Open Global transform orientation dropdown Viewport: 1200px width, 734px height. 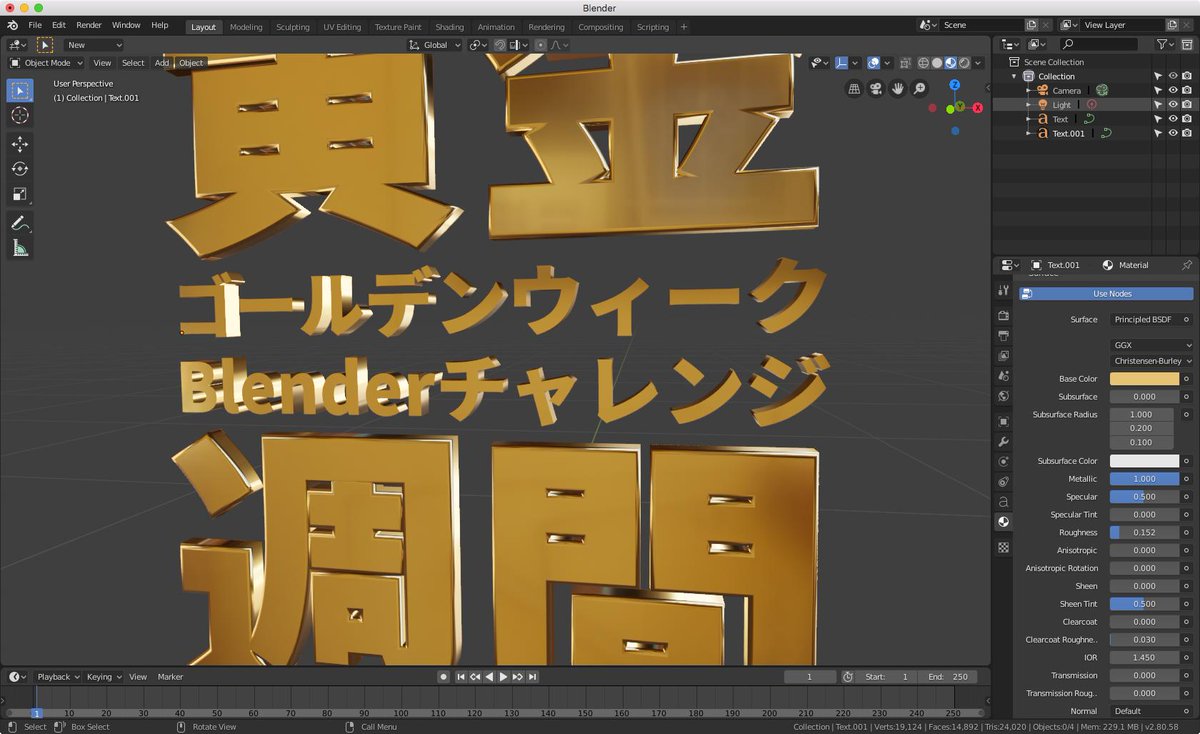coord(436,45)
